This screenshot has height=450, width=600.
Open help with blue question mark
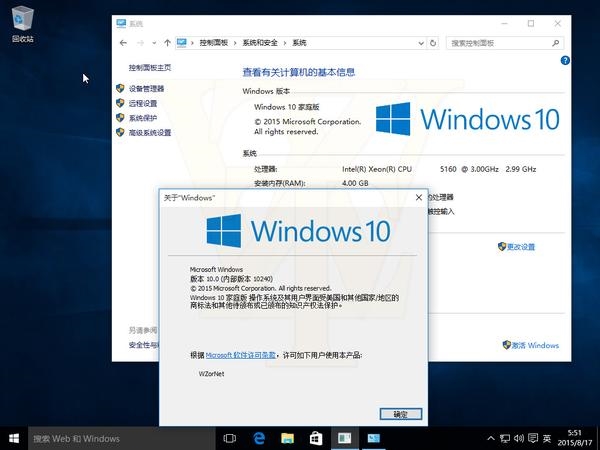tap(565, 60)
